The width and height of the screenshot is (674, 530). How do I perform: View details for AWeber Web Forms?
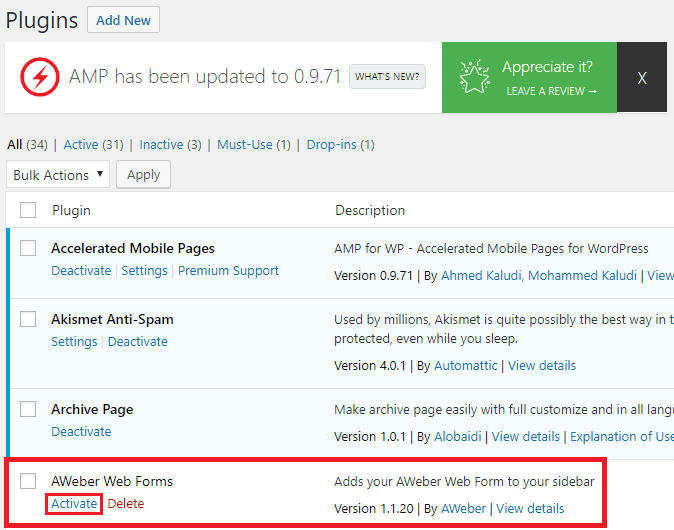(530, 509)
